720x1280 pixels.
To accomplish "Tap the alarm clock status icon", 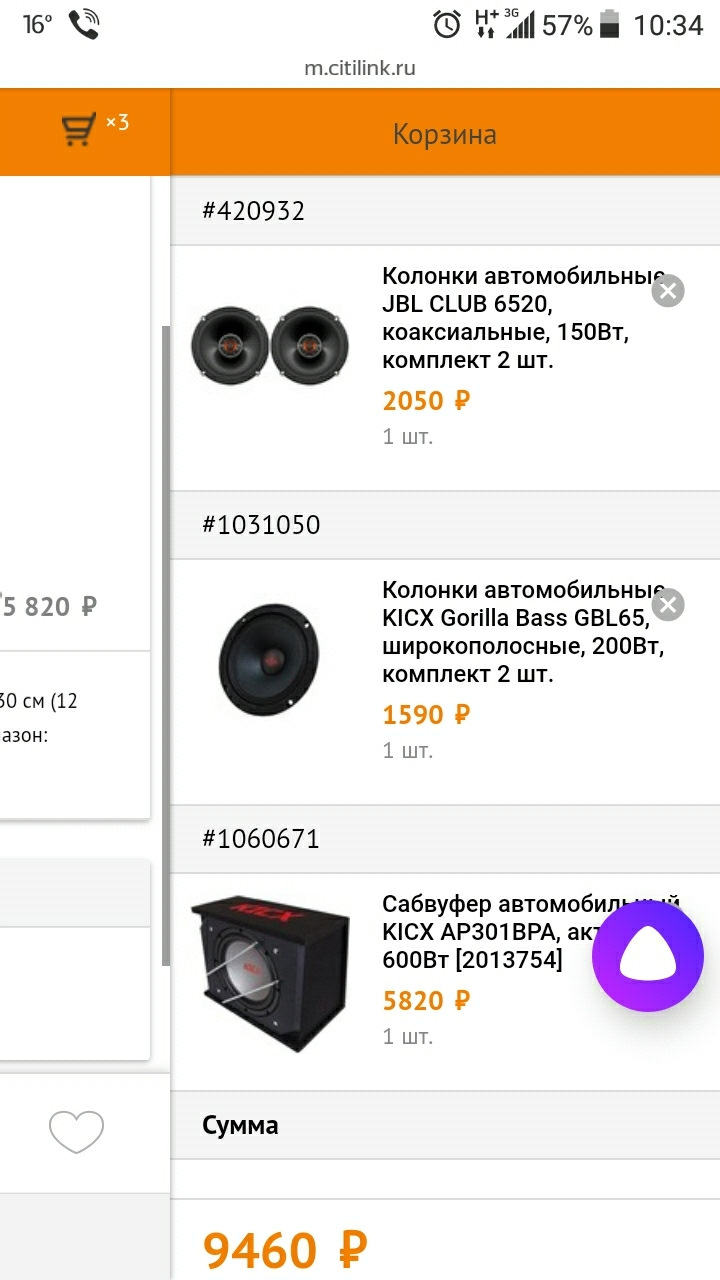I will 447,24.
